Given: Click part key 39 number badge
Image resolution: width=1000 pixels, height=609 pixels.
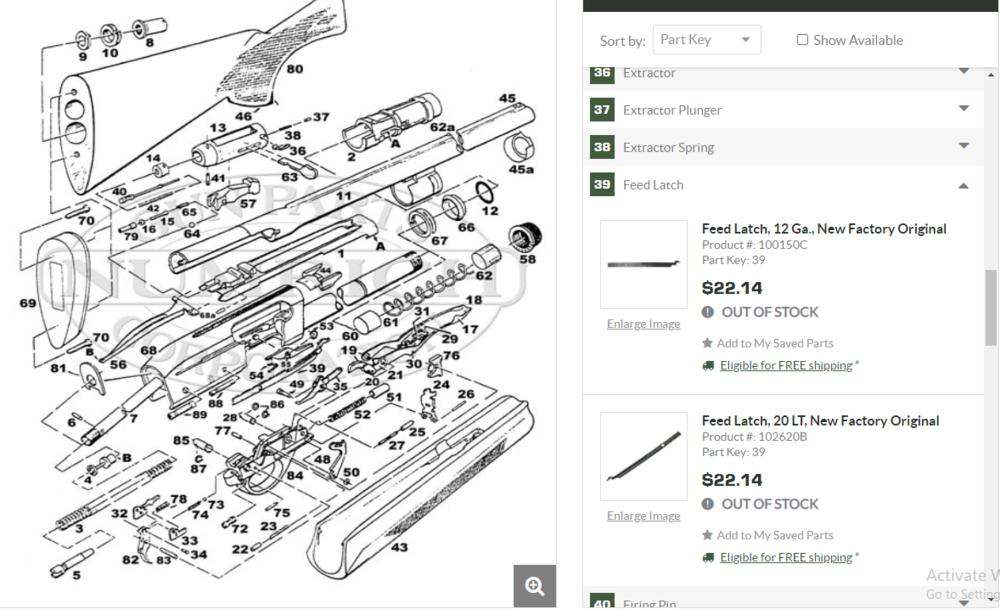Looking at the screenshot, I should (x=602, y=184).
